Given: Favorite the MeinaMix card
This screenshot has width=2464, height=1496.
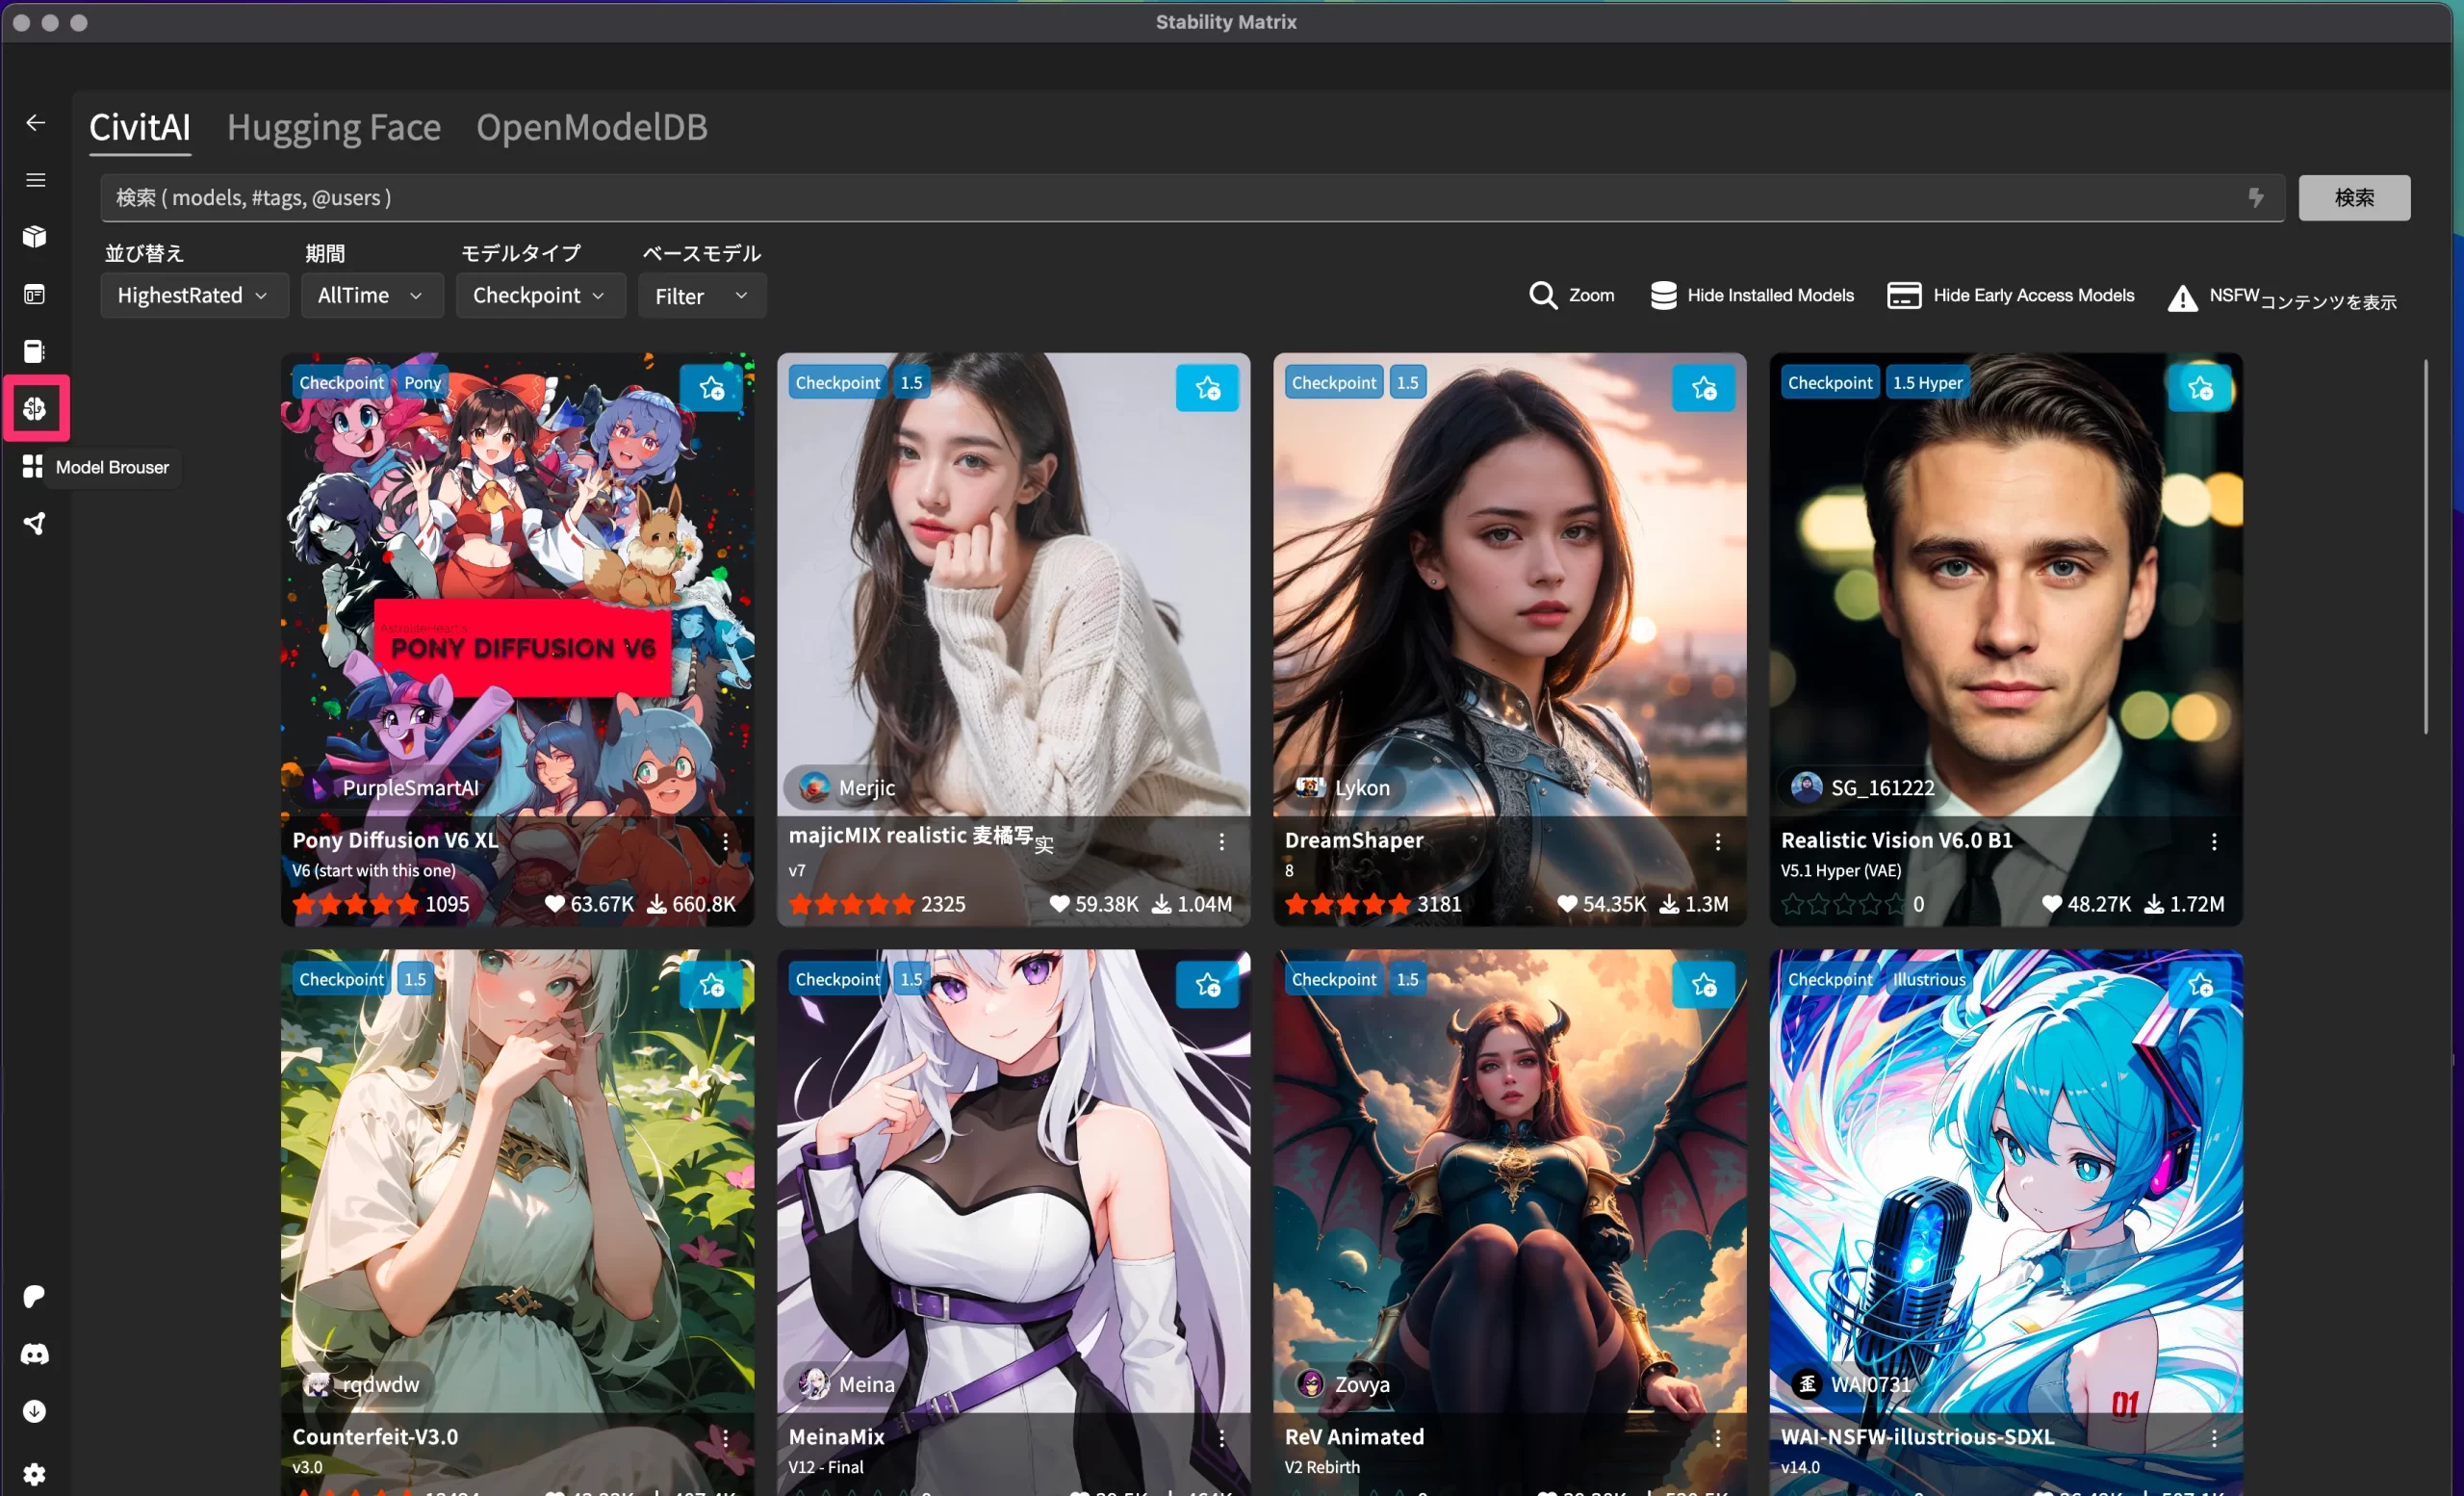Looking at the screenshot, I should click(x=1207, y=984).
